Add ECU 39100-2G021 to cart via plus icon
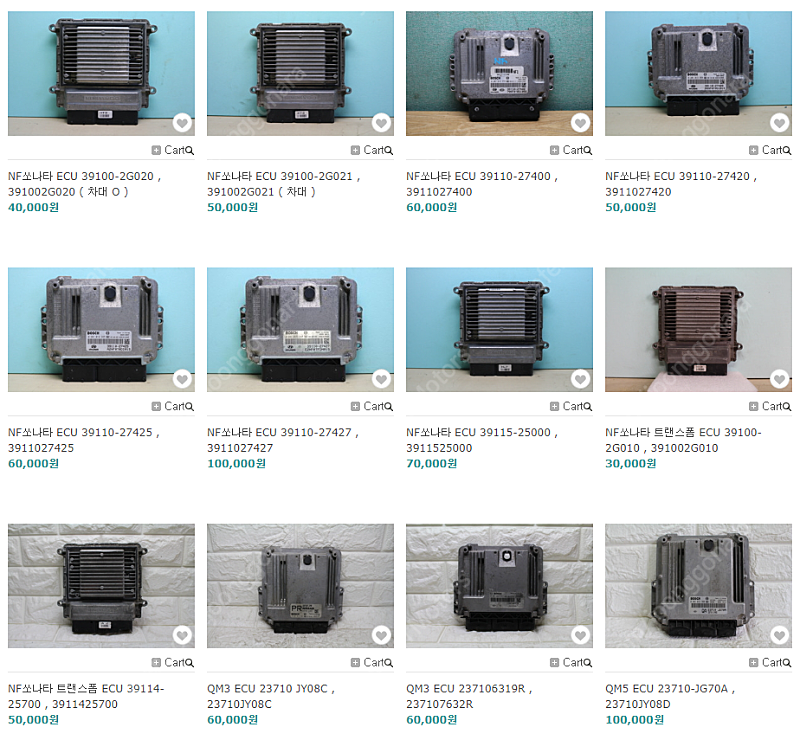800x740 pixels. [355, 150]
